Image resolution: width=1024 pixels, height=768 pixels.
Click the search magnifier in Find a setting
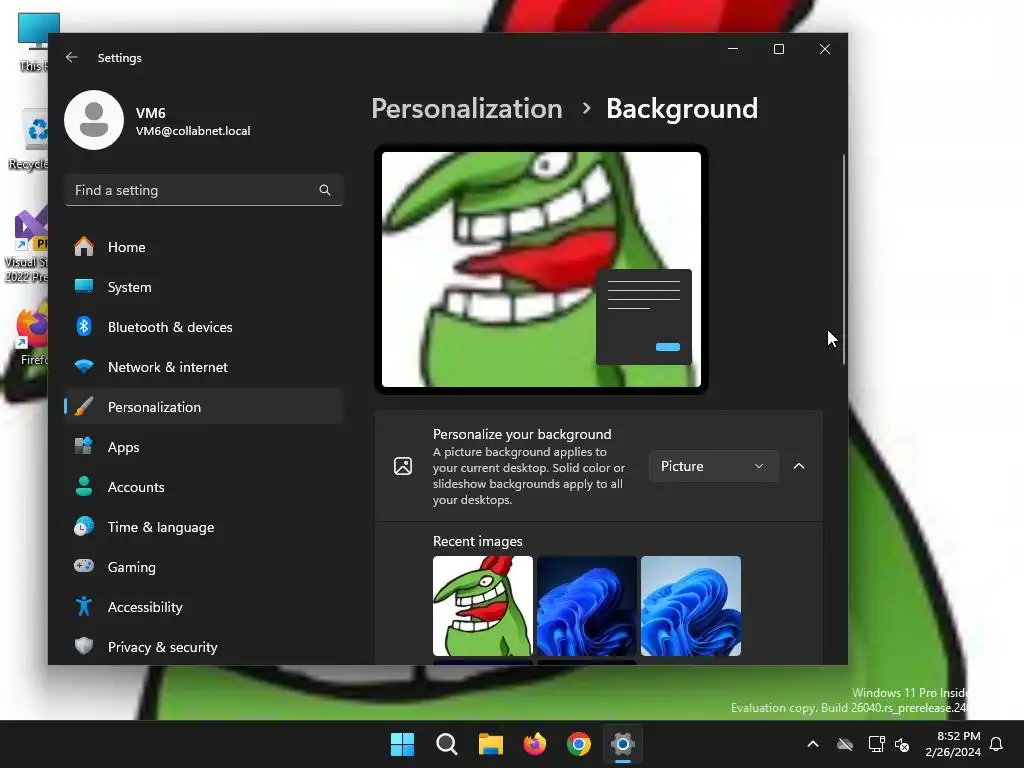[325, 190]
